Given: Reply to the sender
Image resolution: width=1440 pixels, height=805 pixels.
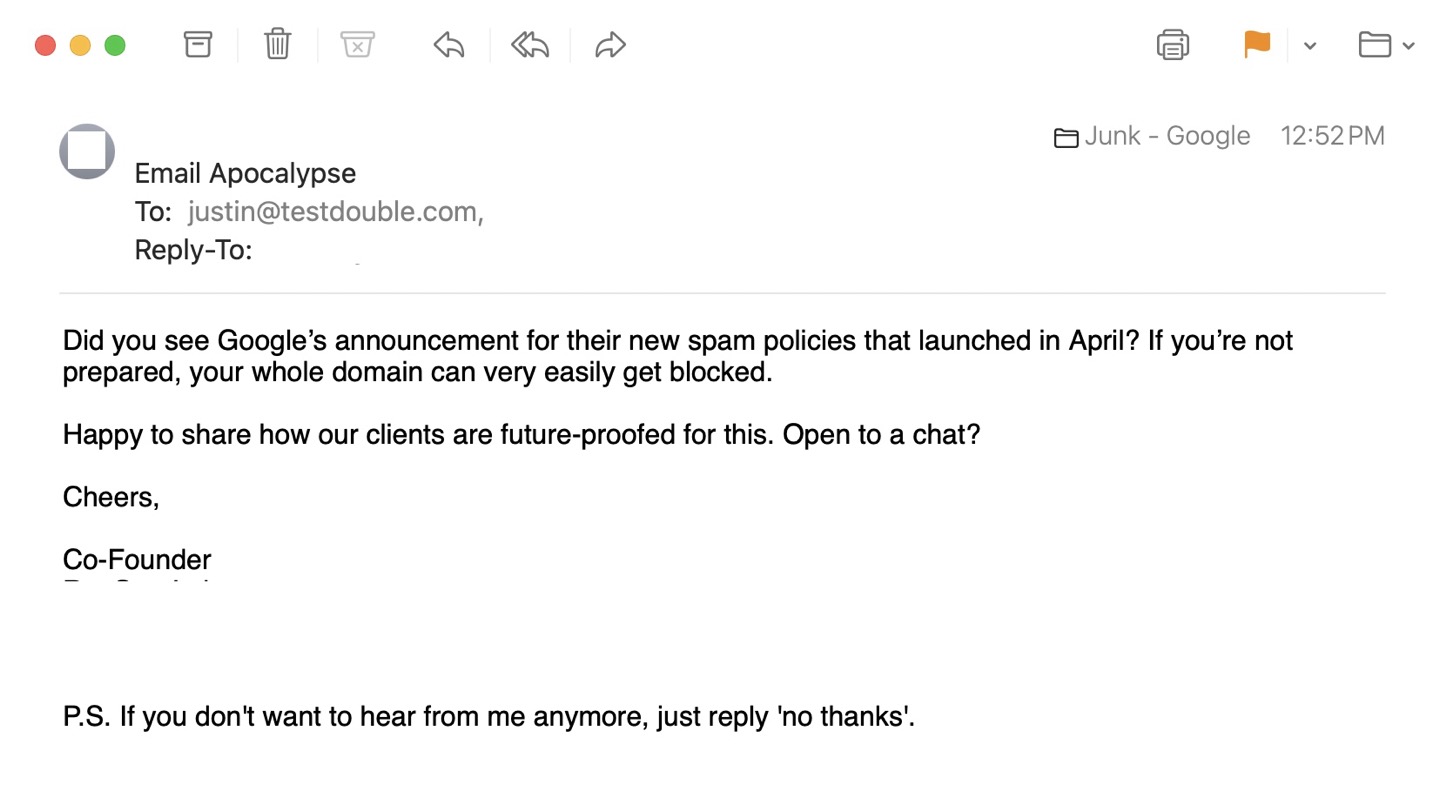Looking at the screenshot, I should [449, 45].
